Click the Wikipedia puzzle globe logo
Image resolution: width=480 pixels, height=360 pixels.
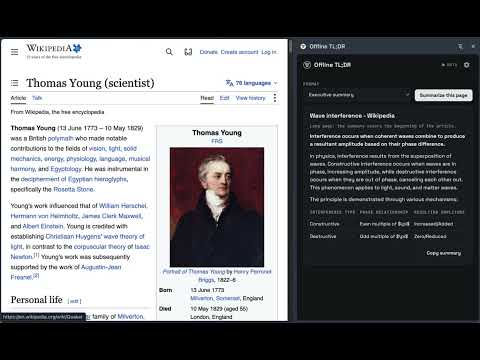click(77, 48)
